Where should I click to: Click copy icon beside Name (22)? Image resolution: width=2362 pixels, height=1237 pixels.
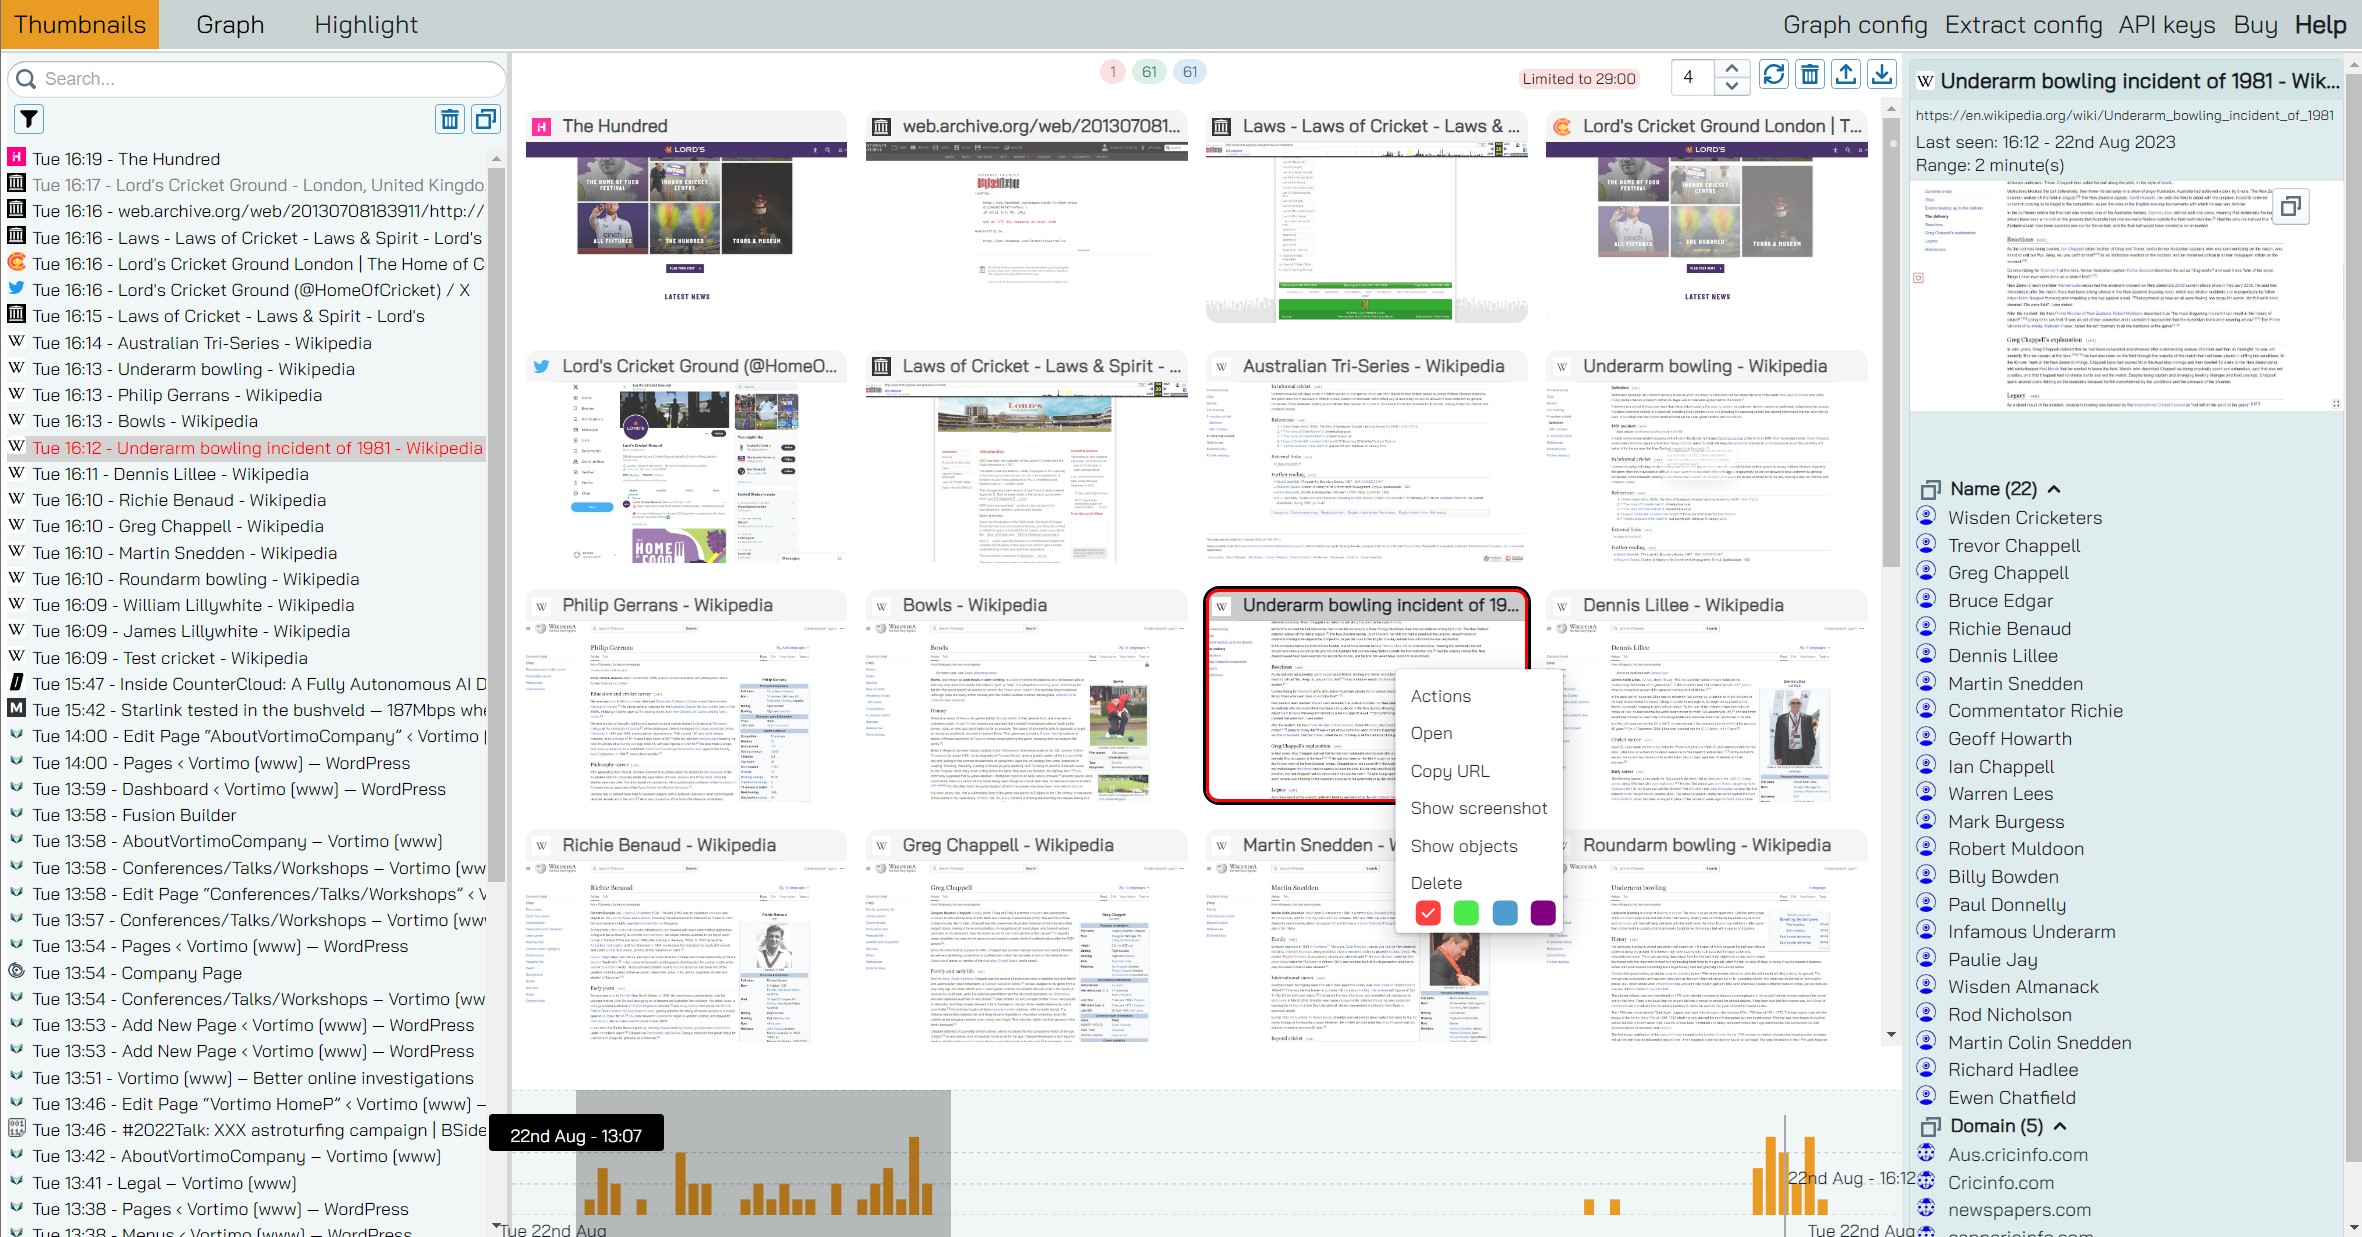[x=1930, y=490]
